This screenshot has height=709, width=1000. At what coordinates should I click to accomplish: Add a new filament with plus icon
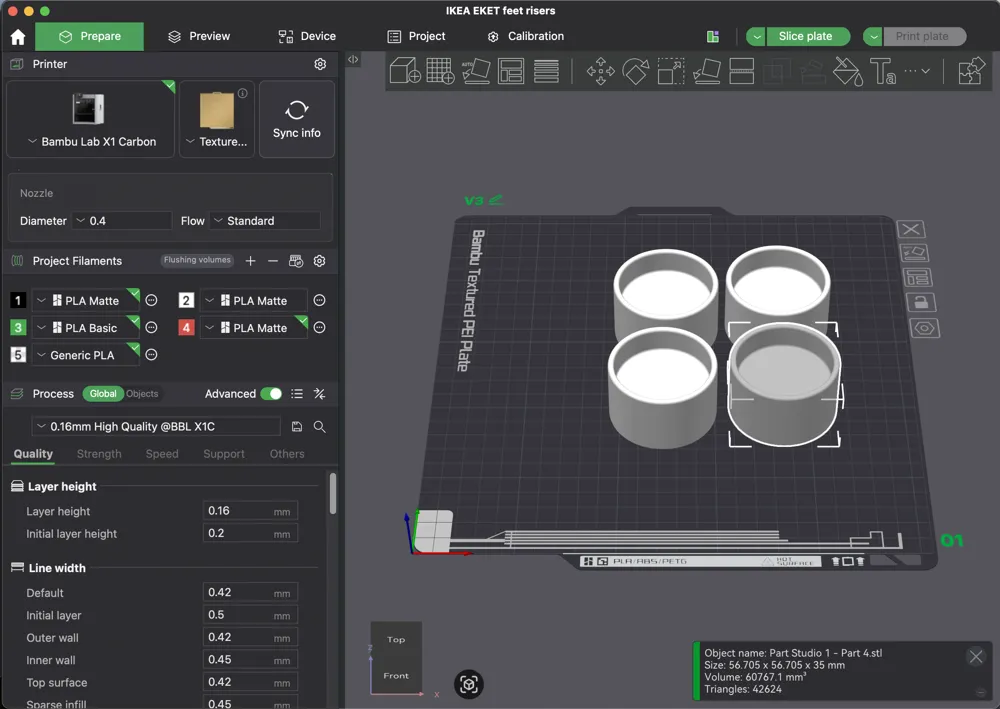[251, 261]
